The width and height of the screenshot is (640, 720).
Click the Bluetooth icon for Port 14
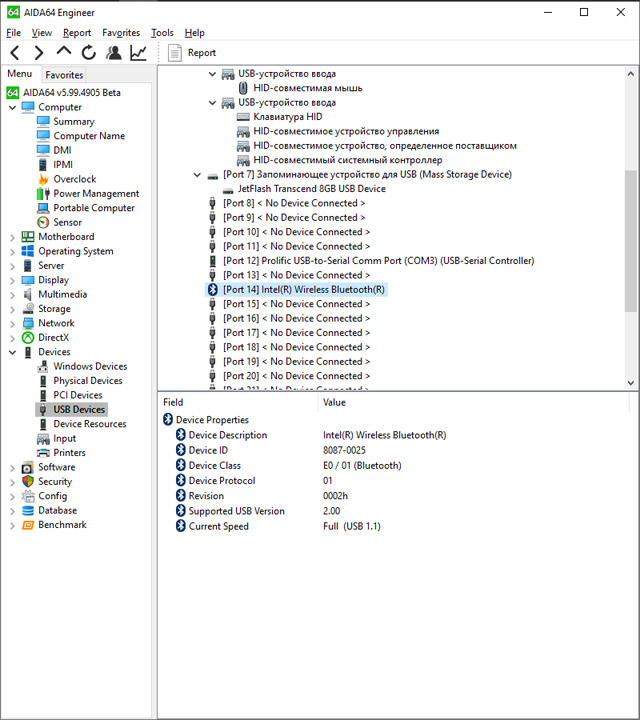pyautogui.click(x=213, y=289)
